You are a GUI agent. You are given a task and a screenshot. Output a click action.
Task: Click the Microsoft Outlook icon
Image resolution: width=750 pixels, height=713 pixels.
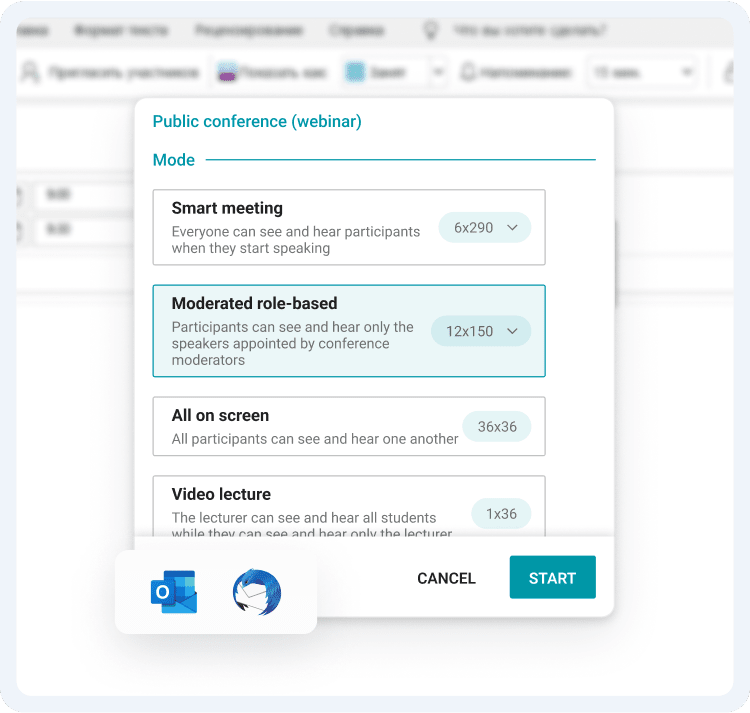click(x=173, y=592)
